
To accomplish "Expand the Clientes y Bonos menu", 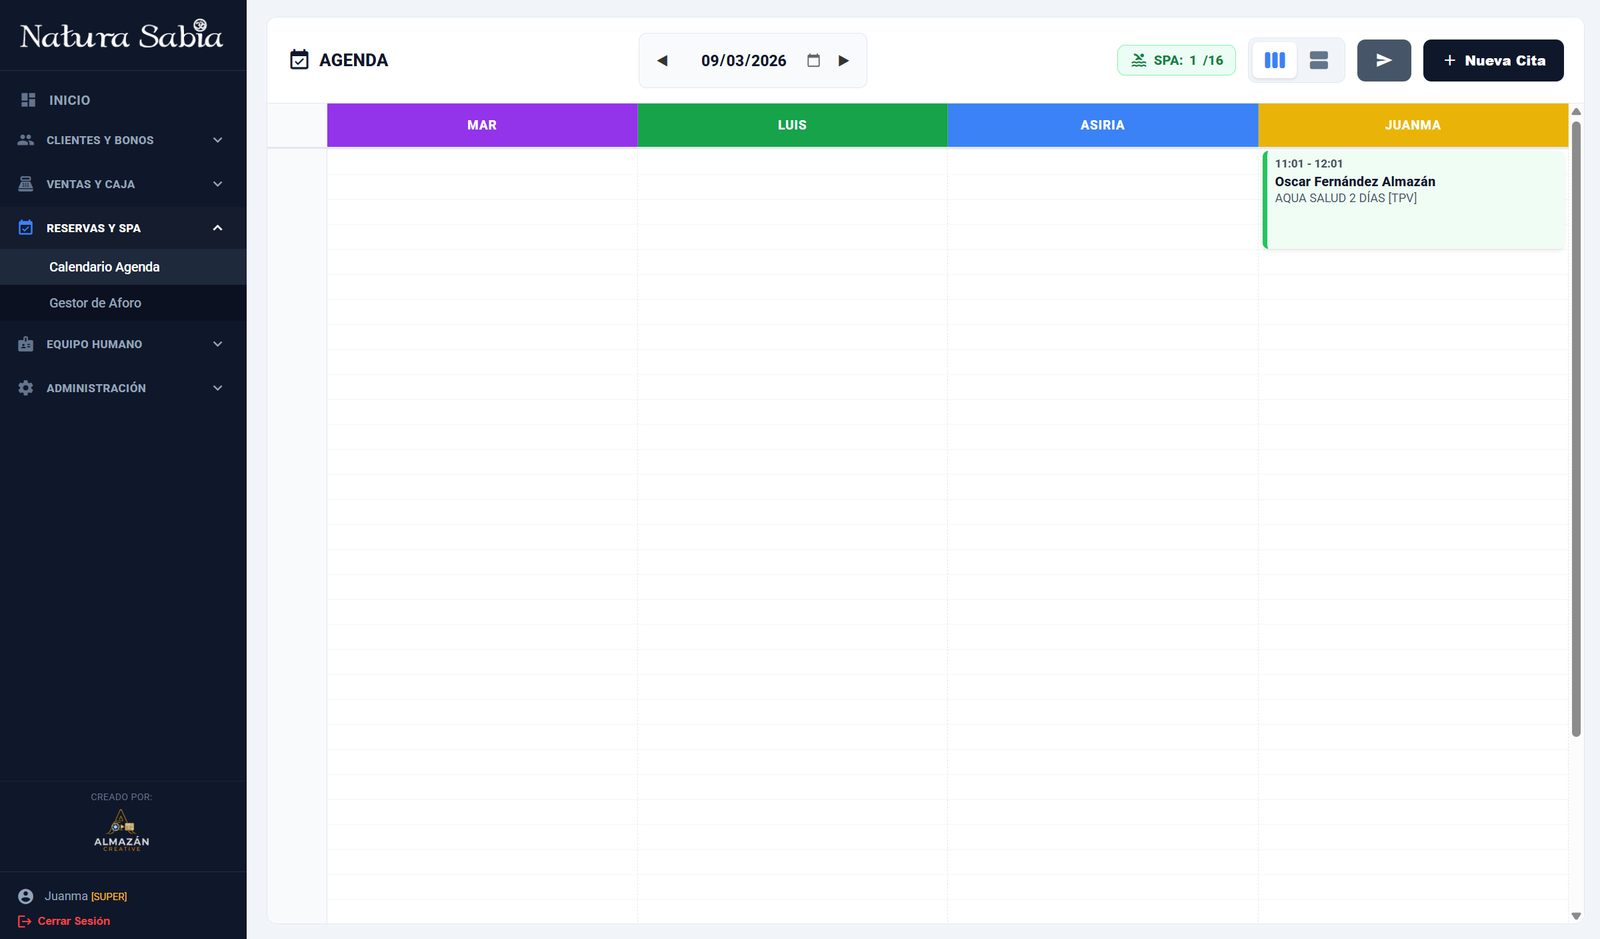I will tap(122, 140).
